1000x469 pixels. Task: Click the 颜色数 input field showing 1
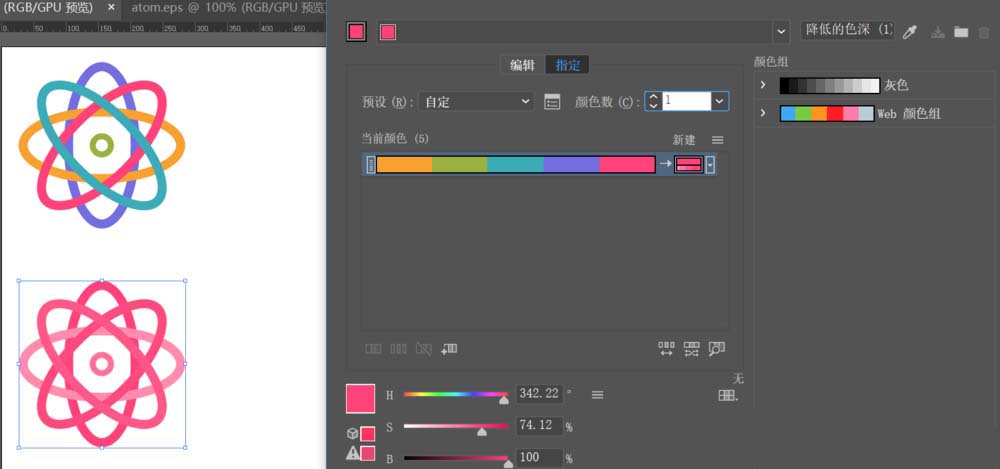687,101
